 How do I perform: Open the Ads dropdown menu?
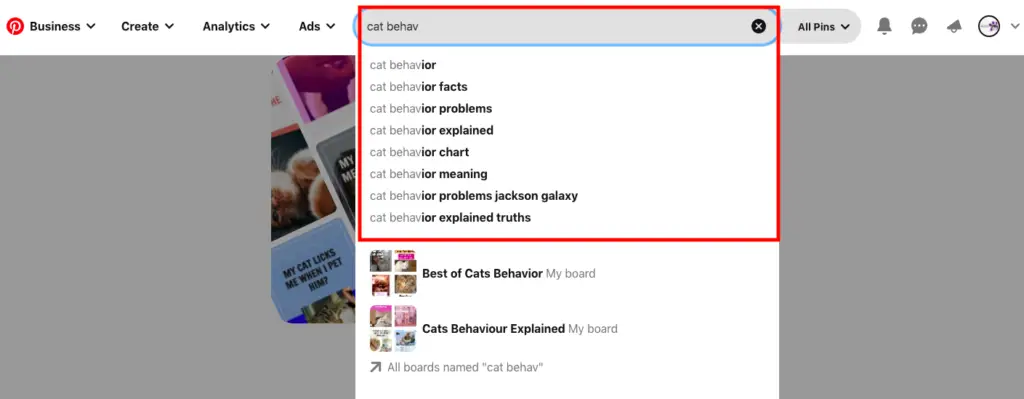pyautogui.click(x=317, y=26)
